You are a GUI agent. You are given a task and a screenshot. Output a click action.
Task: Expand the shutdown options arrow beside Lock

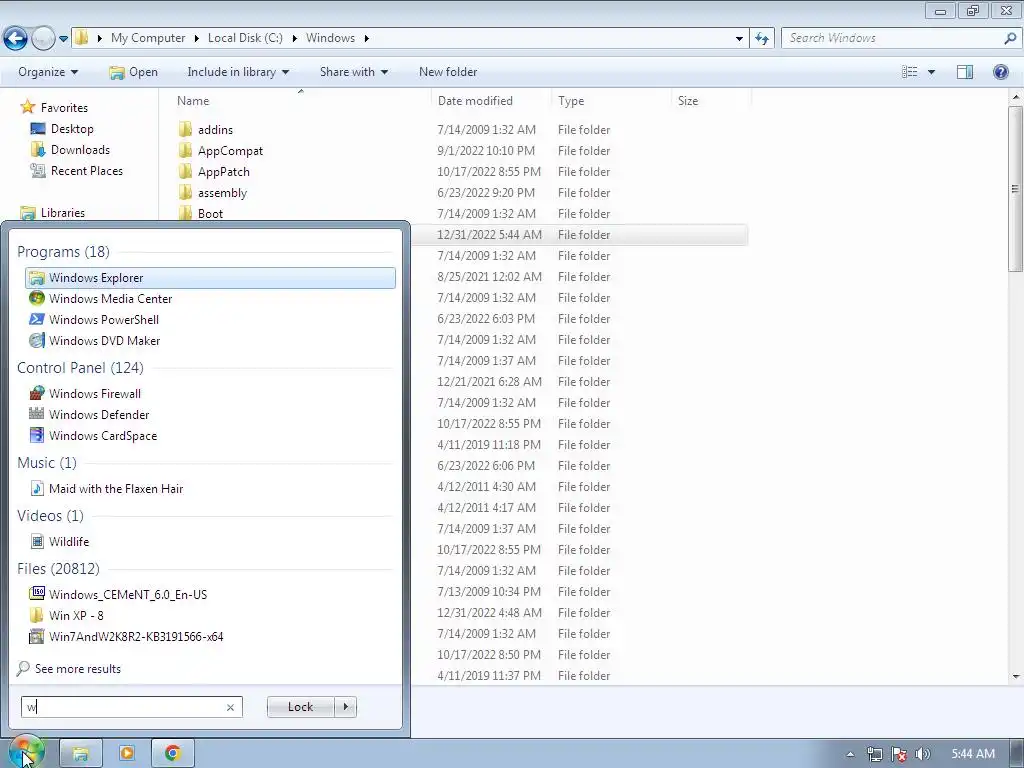[345, 707]
